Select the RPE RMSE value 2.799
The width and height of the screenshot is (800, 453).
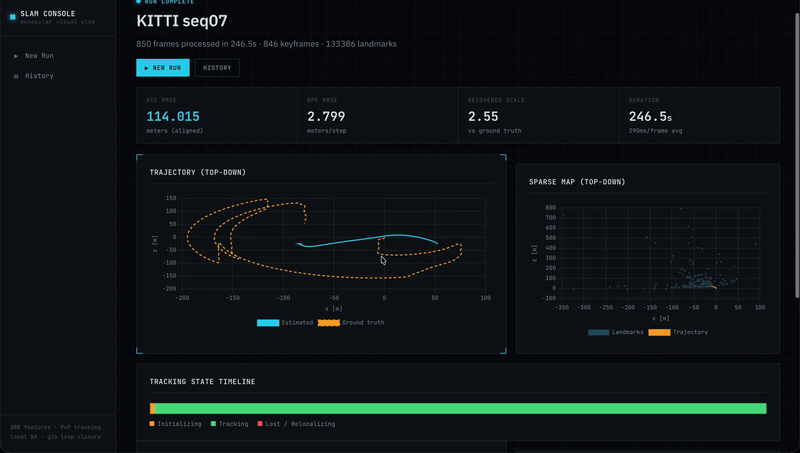coord(326,116)
